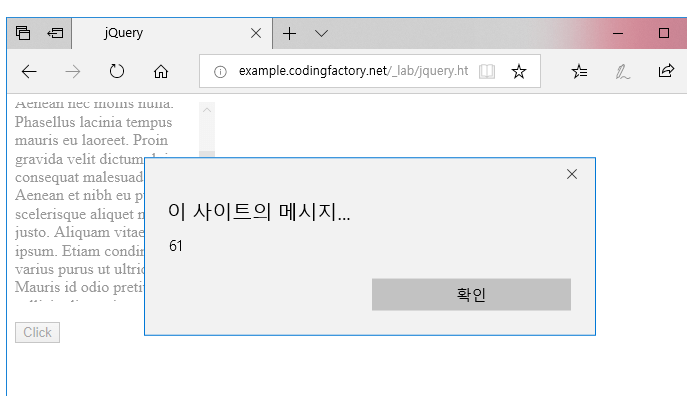Show site information icon in address bar
Screen dimensions: 687x396
(x=220, y=71)
